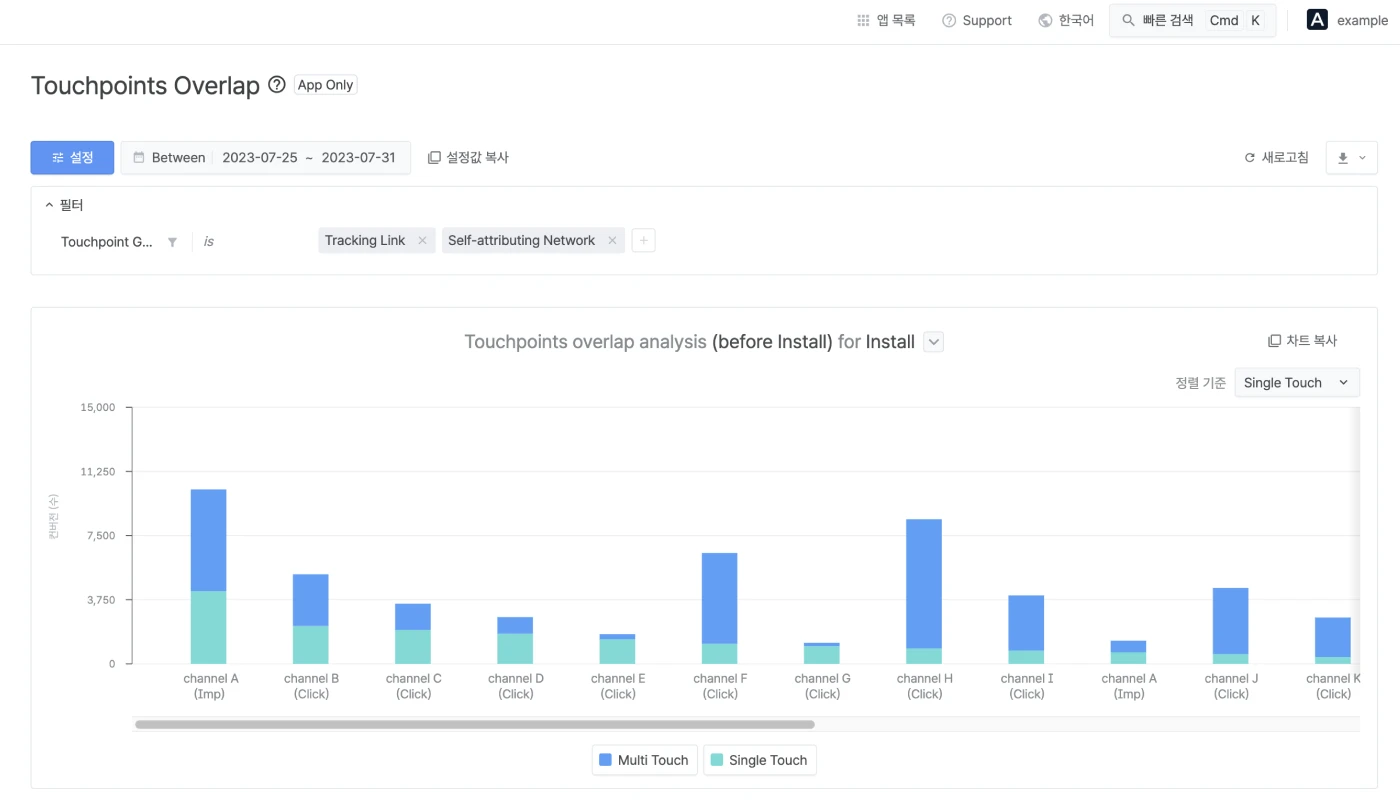Add a filter value with plus icon
This screenshot has height=800, width=1400.
point(644,241)
